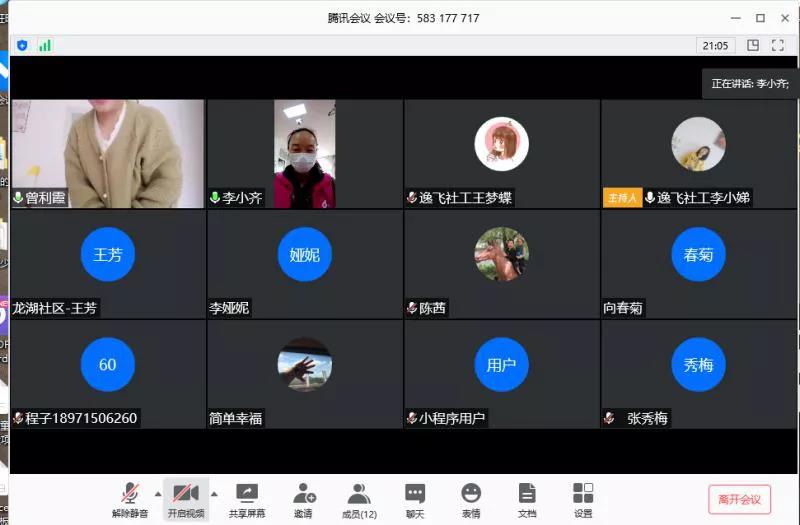Click the meeting timer showing 21:05
Screen dimensions: 800x525
pos(715,45)
